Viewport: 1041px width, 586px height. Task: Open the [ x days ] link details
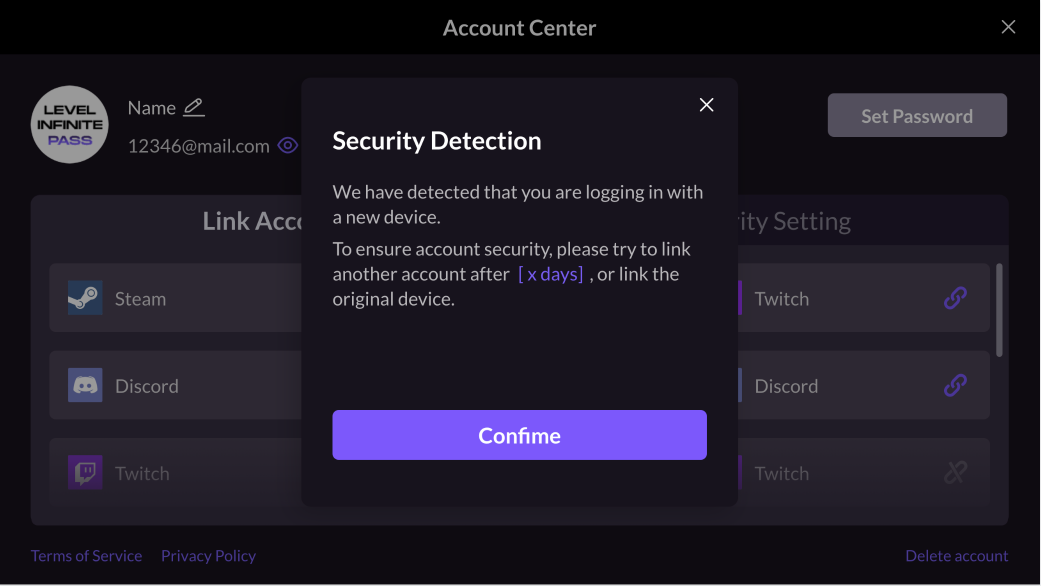551,273
